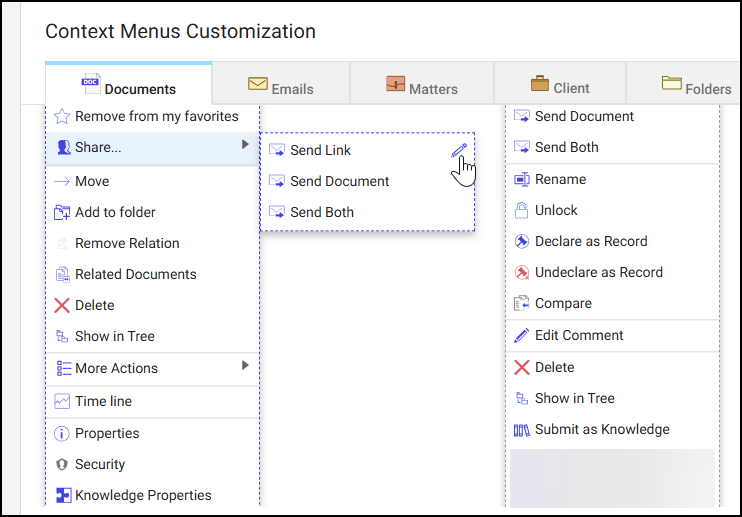Select the Send Link label in the submenu
742x517 pixels.
pyautogui.click(x=320, y=150)
